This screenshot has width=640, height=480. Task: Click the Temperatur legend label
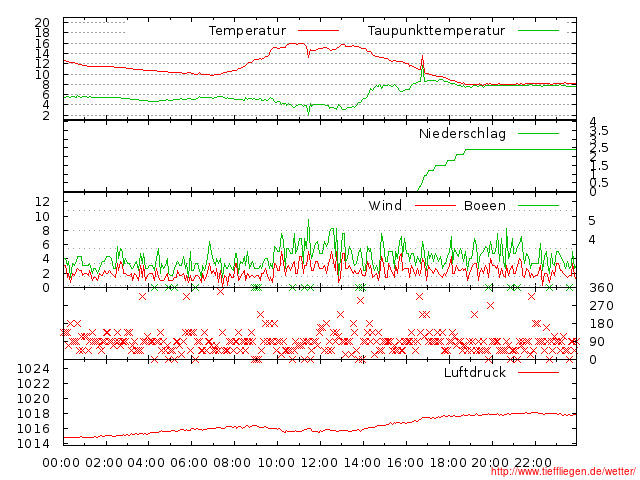[x=247, y=31]
